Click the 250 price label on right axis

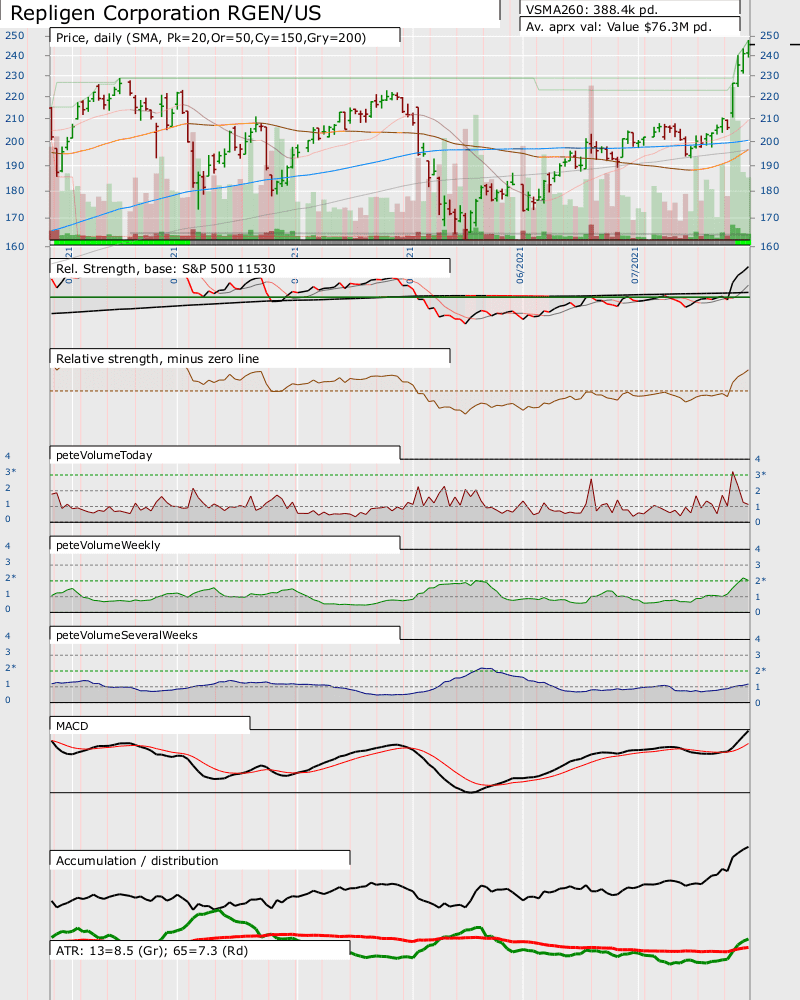tap(769, 36)
